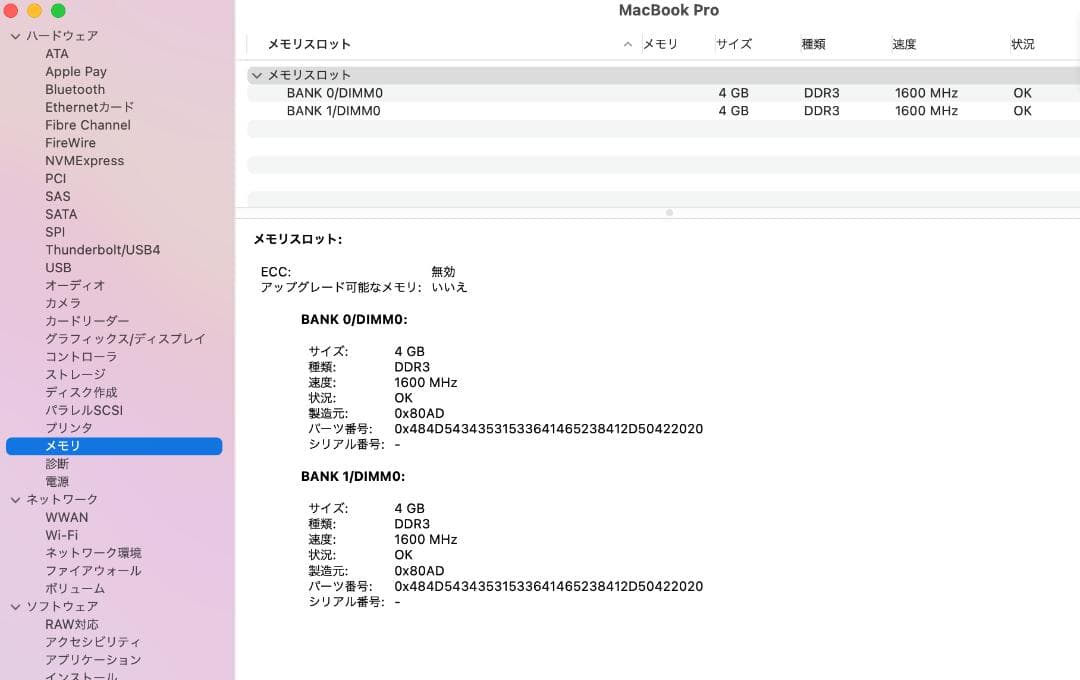Select the BANK 1/DIMM0 row
This screenshot has height=680, width=1080.
pyautogui.click(x=500, y=111)
